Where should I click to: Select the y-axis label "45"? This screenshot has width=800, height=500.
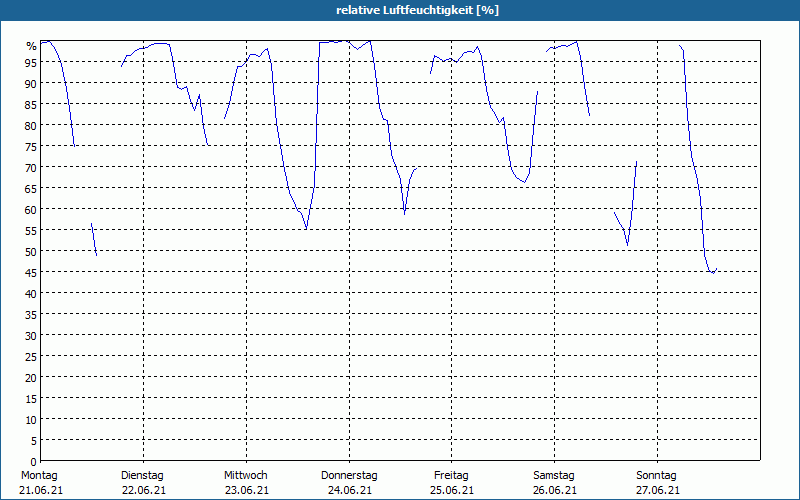[31, 273]
